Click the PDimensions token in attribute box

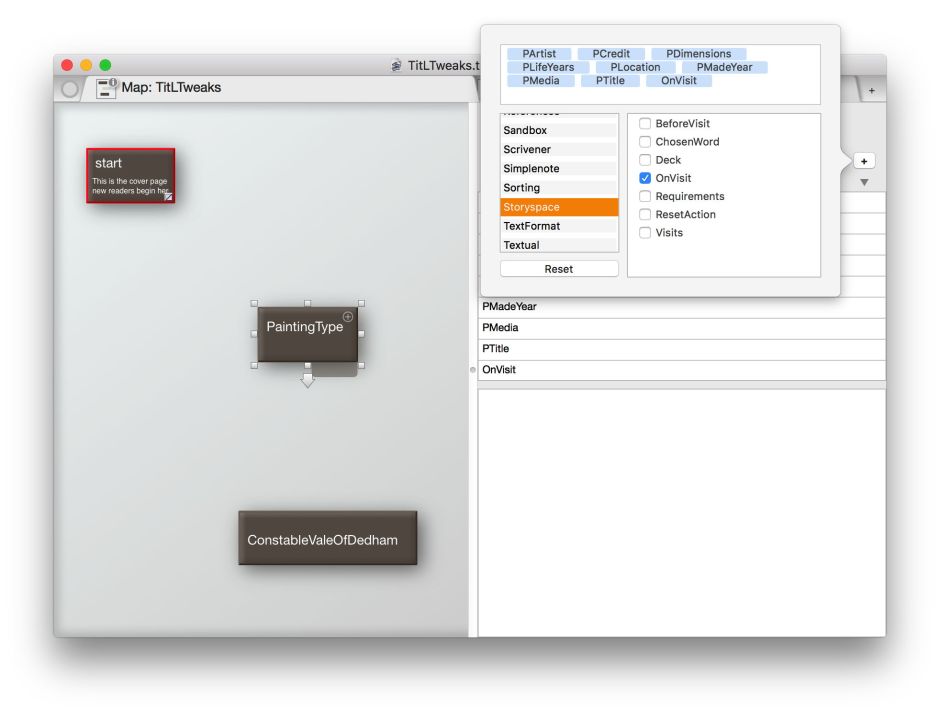click(698, 54)
